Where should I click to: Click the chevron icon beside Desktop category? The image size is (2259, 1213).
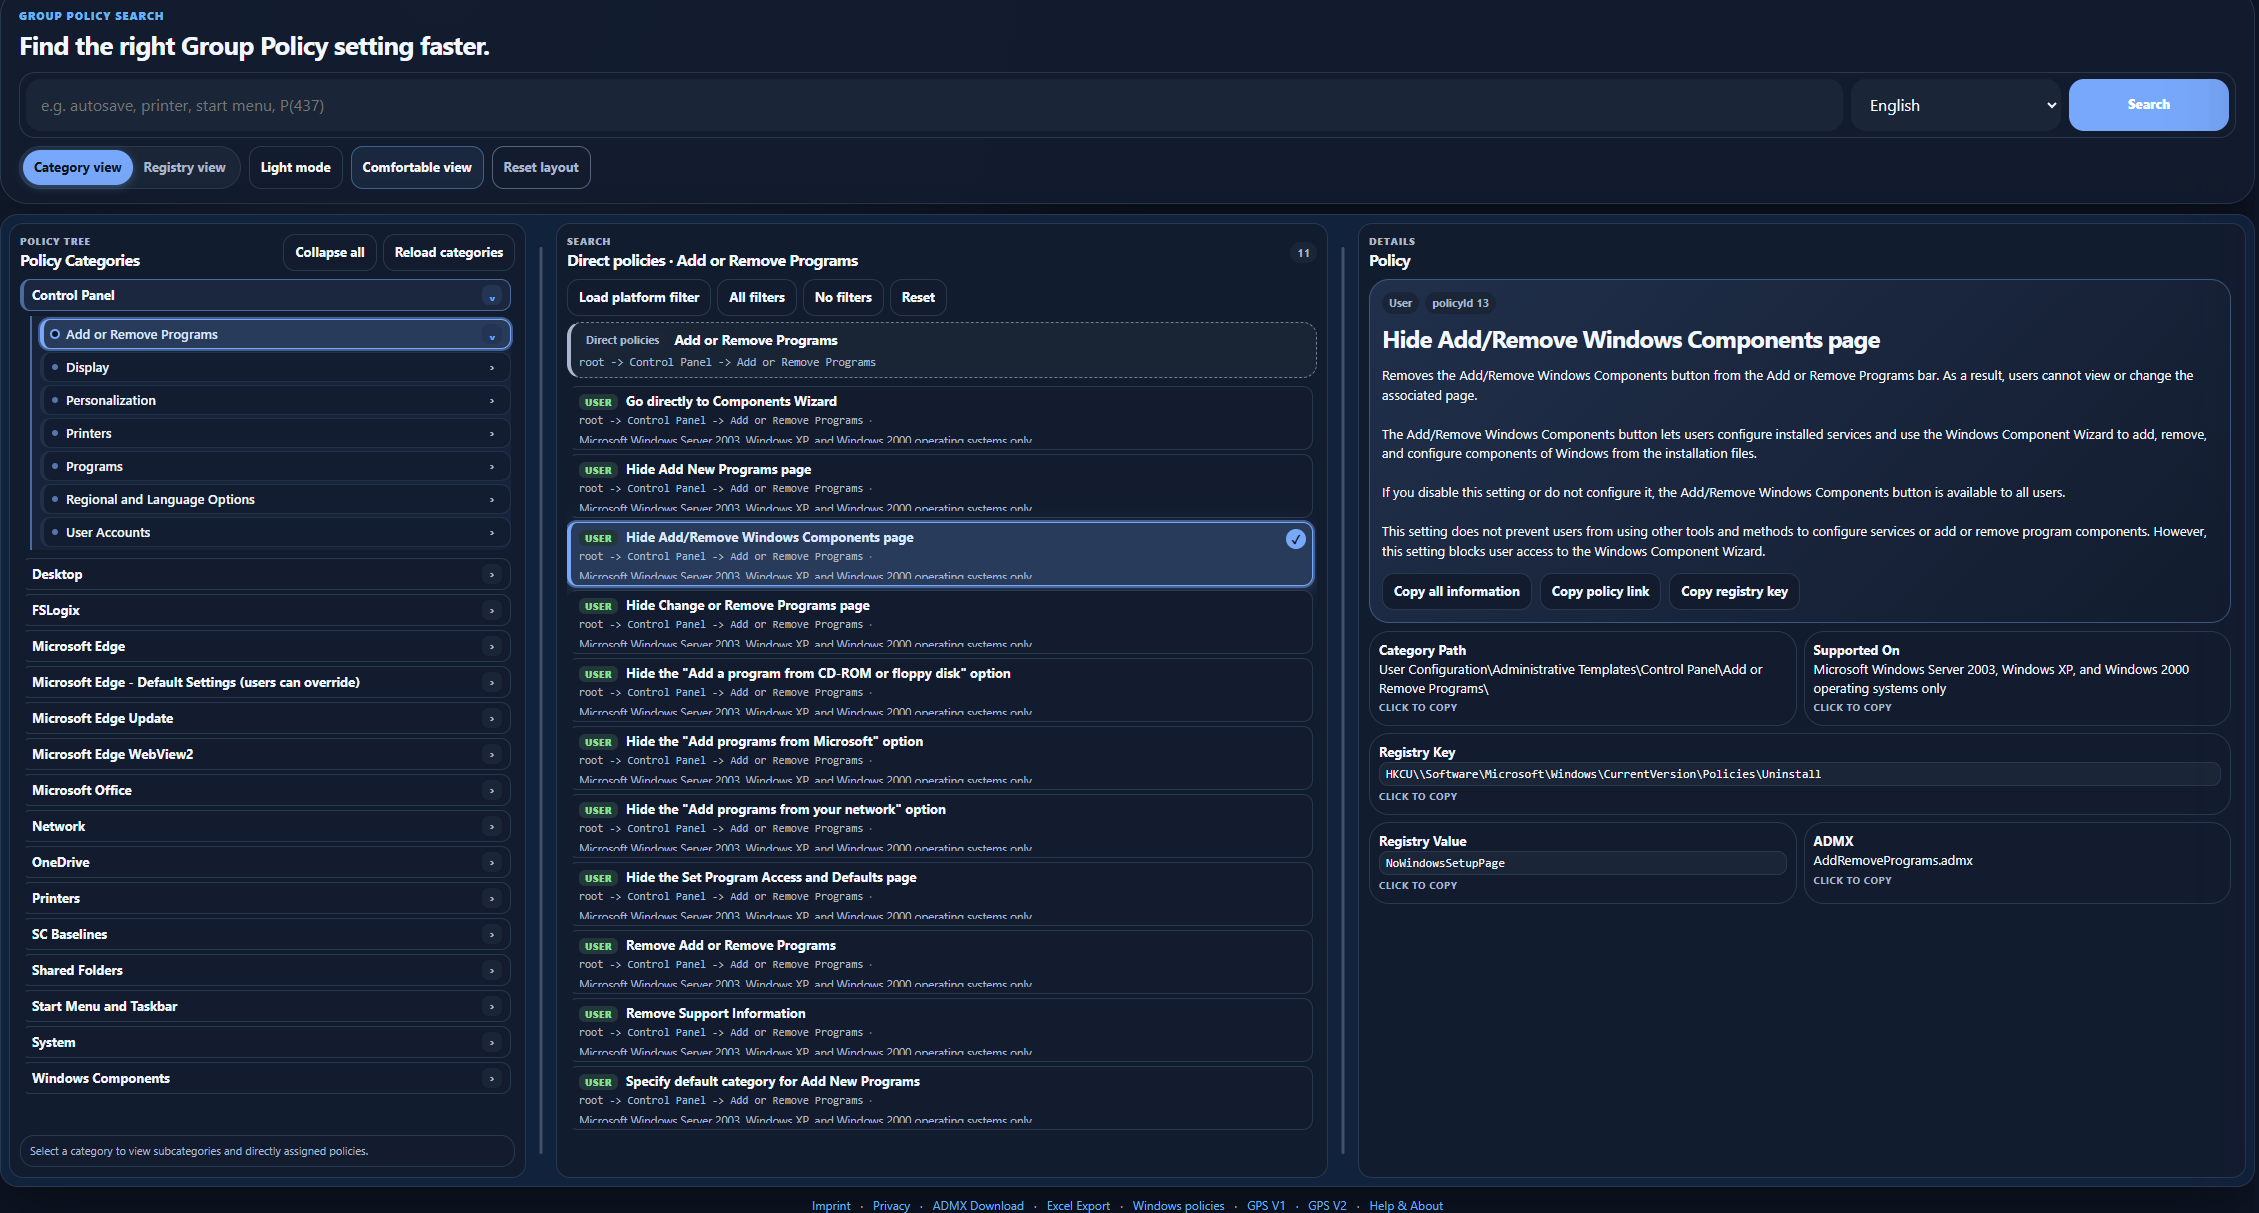click(x=491, y=575)
